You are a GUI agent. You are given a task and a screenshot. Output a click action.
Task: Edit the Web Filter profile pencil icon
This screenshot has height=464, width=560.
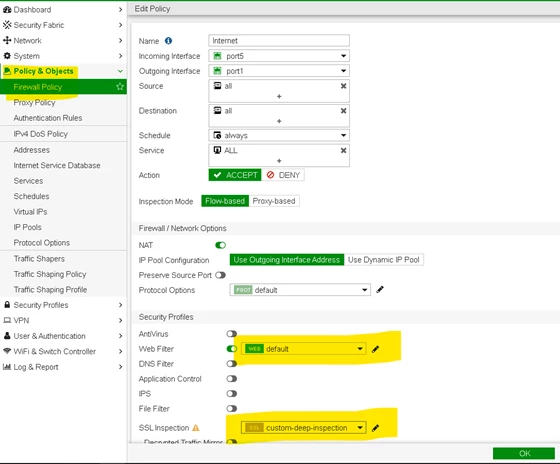(375, 349)
